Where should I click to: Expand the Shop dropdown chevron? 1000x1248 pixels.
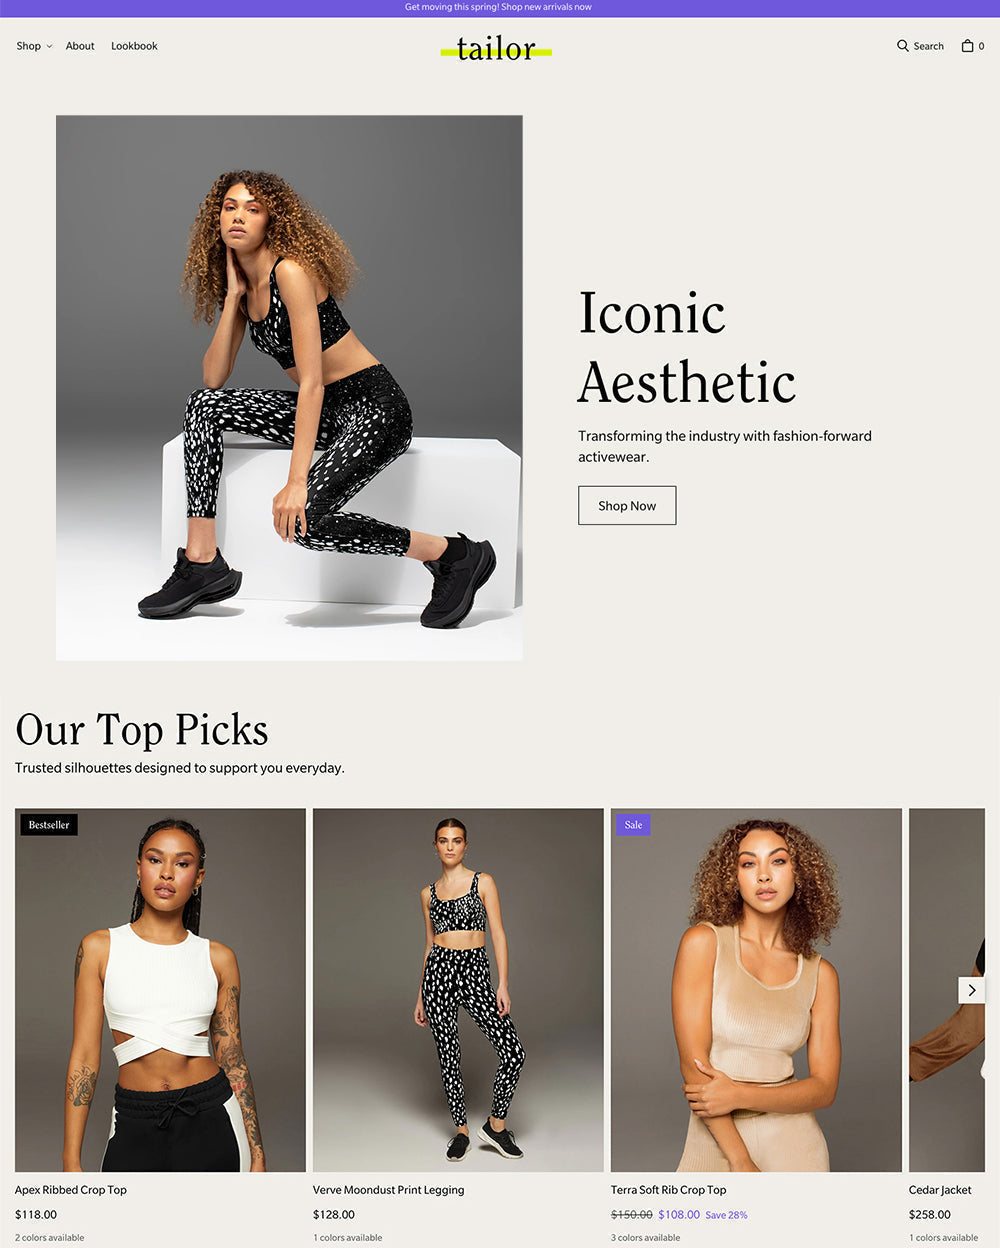49,47
